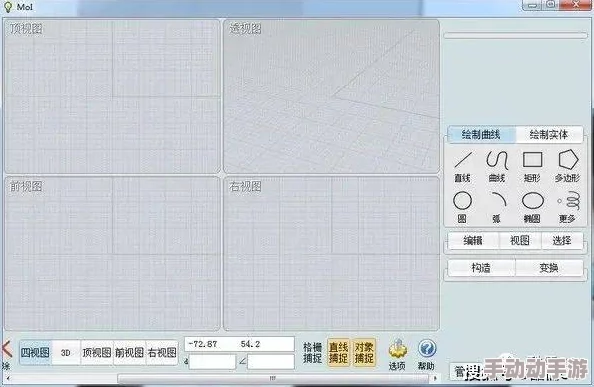Open the 帮助 help question icon

(x=427, y=355)
